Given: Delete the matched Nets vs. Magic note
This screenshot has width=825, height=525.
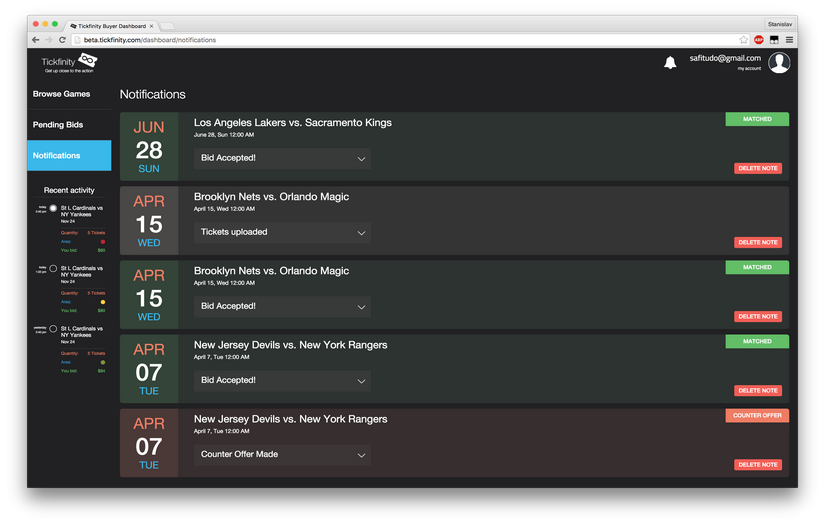Looking at the screenshot, I should pos(758,317).
